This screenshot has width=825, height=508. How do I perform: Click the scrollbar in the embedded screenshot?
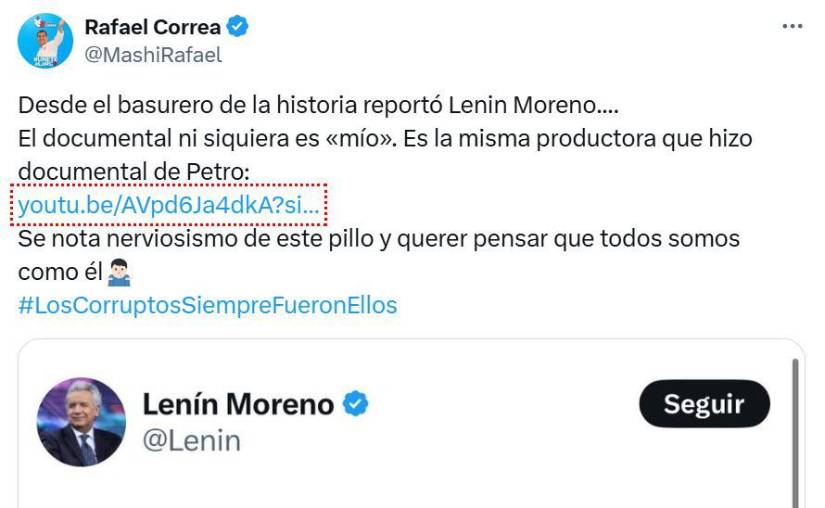click(x=797, y=430)
